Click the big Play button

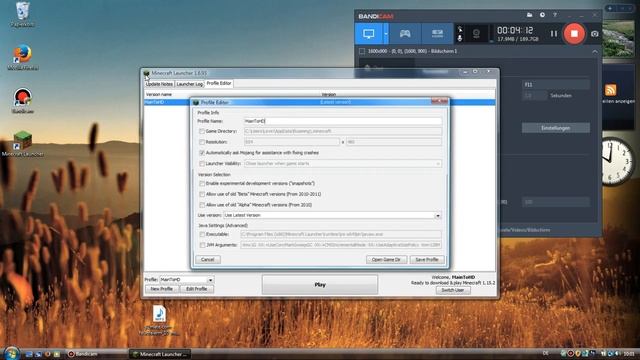click(320, 284)
